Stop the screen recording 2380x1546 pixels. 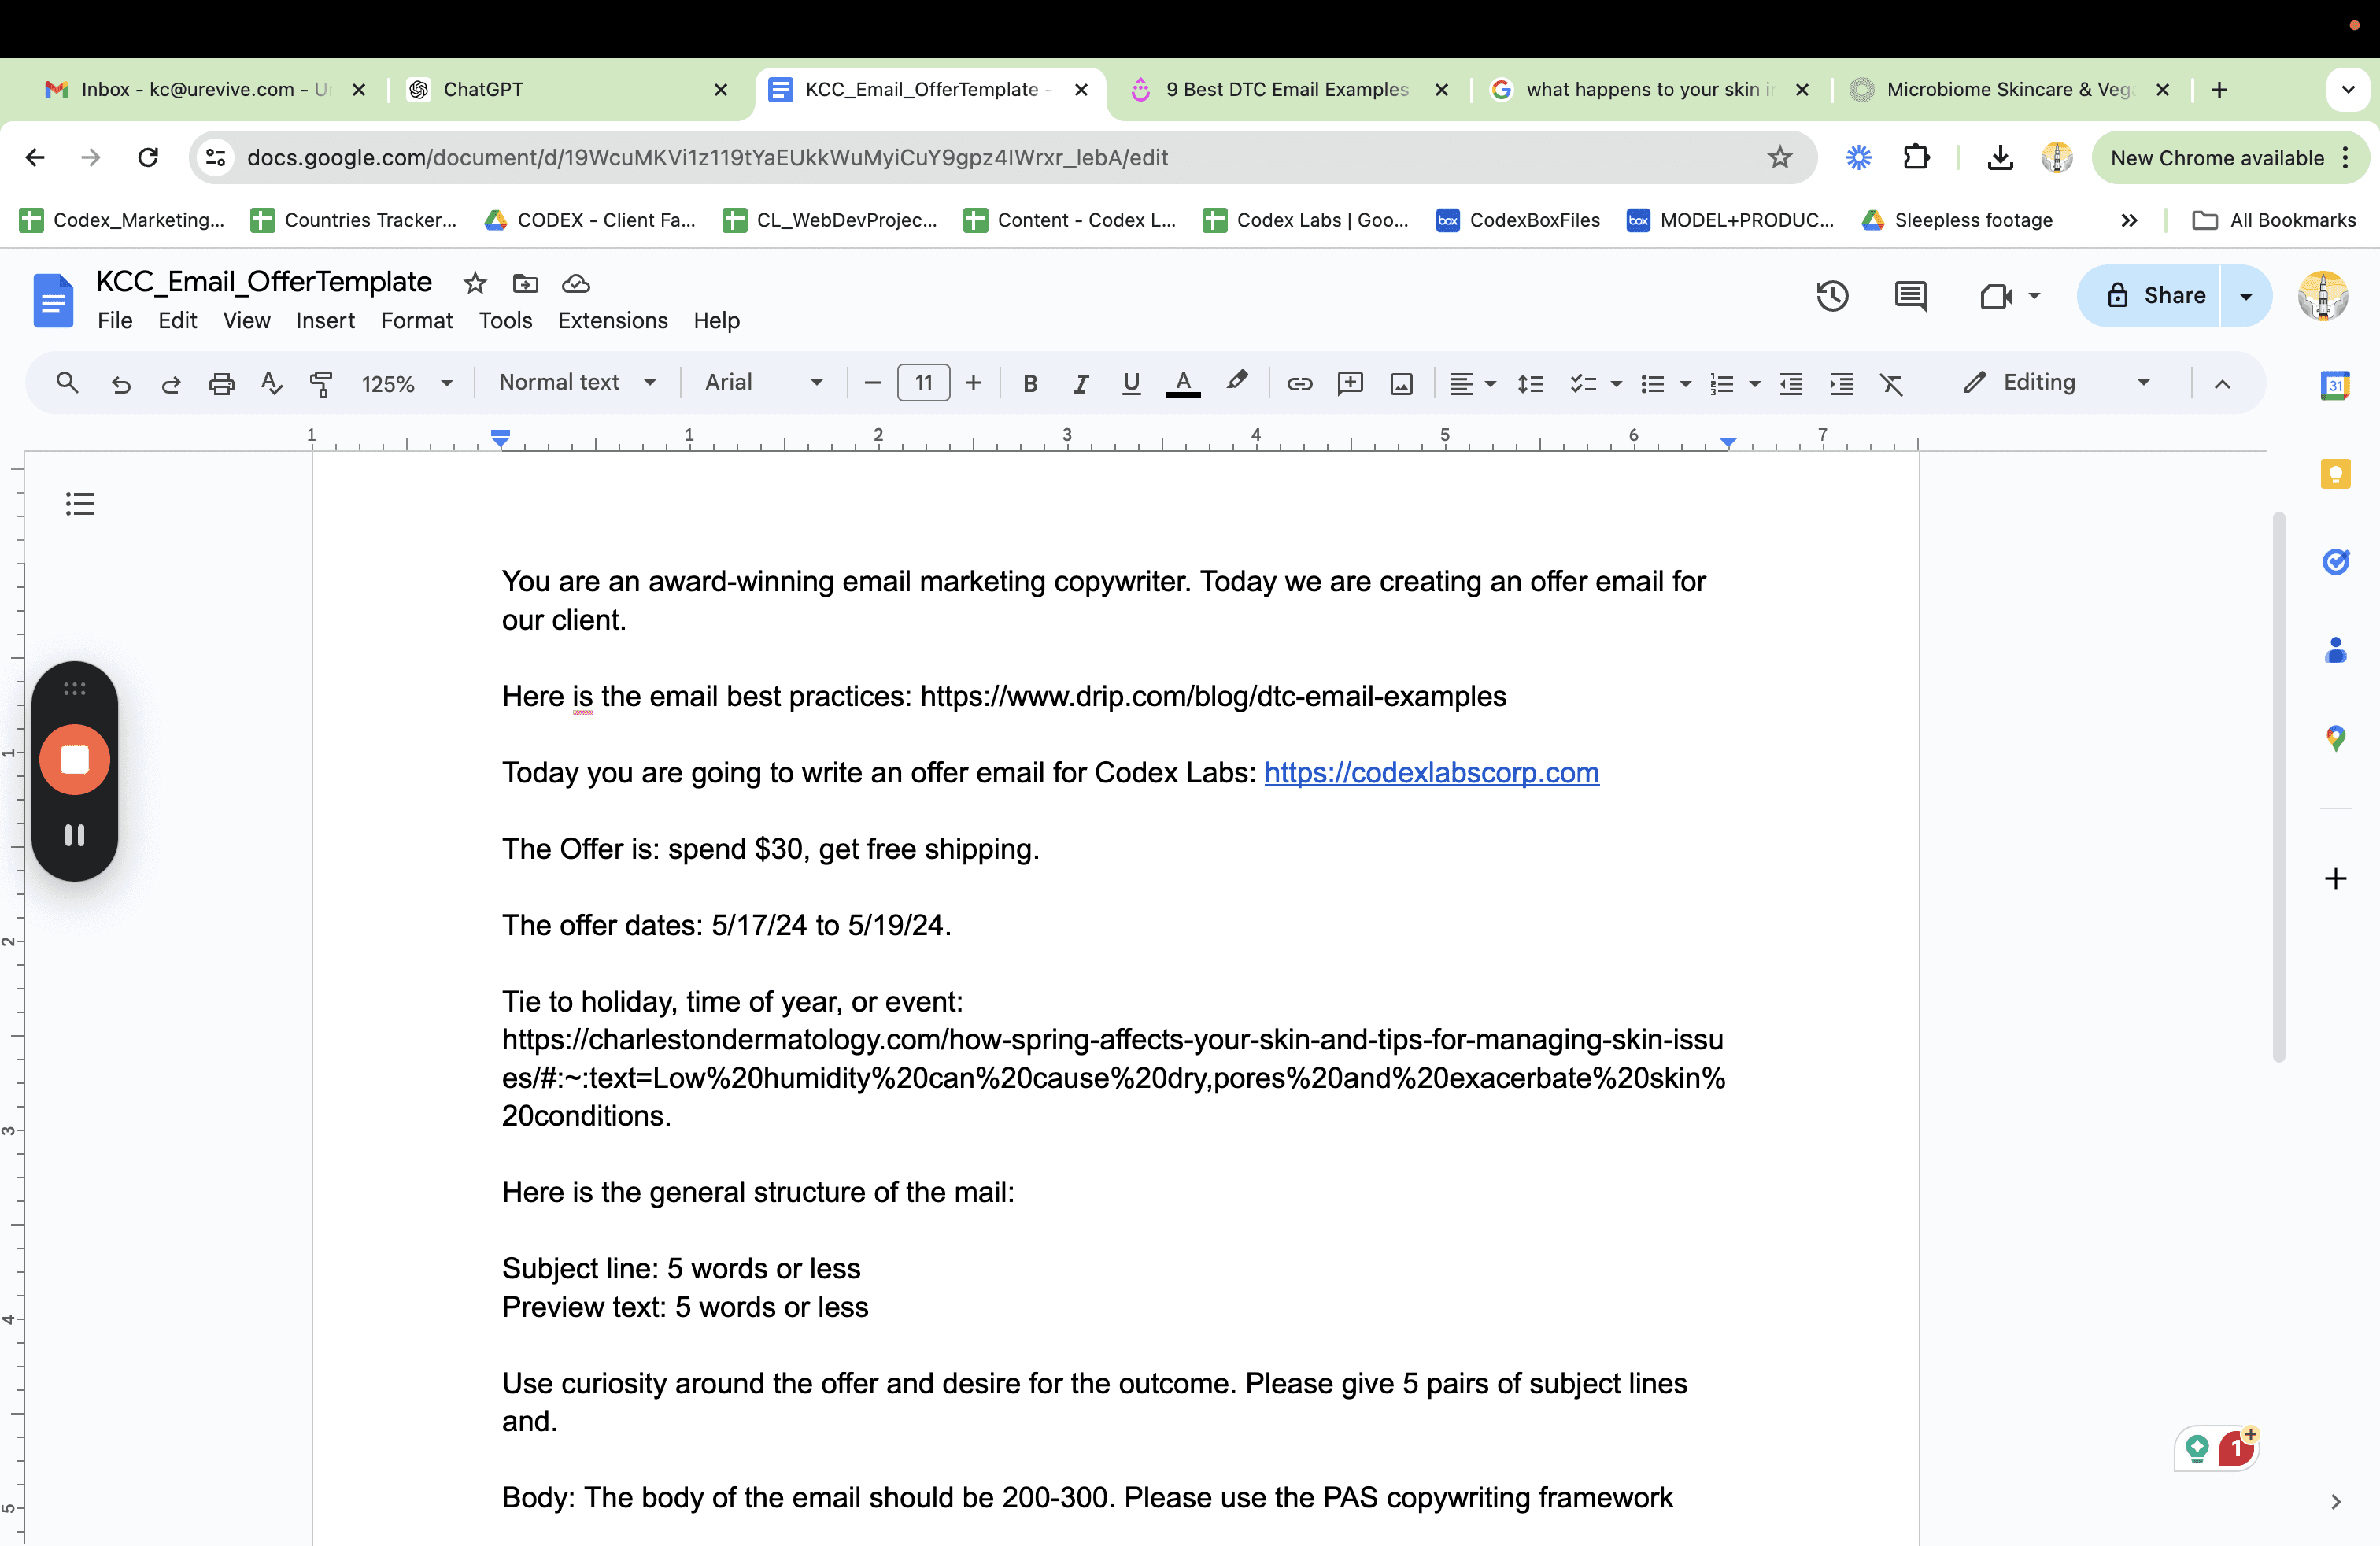click(75, 760)
